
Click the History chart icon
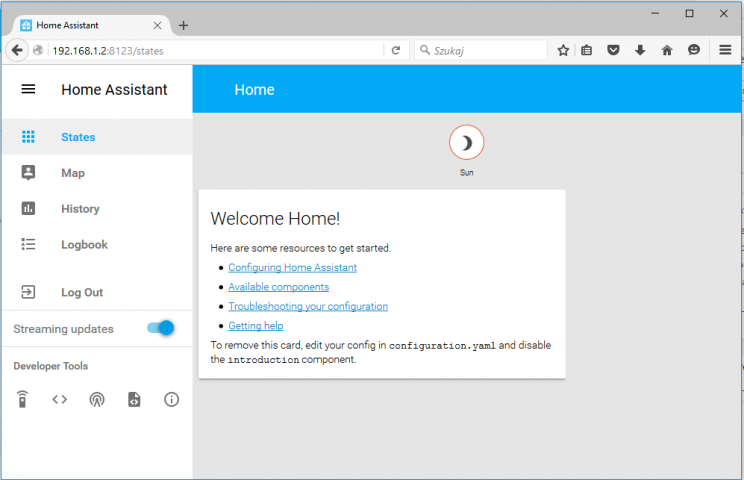click(x=28, y=208)
